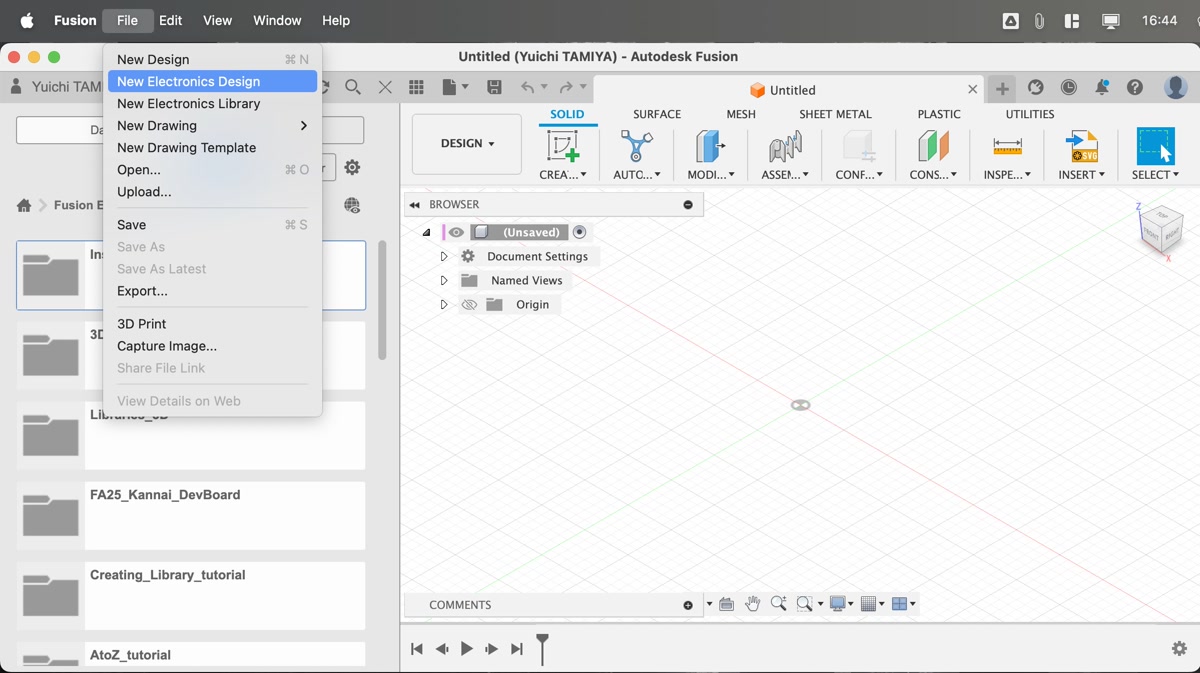This screenshot has height=673, width=1200.
Task: Open Viewports layout dropdown
Action: click(x=904, y=604)
